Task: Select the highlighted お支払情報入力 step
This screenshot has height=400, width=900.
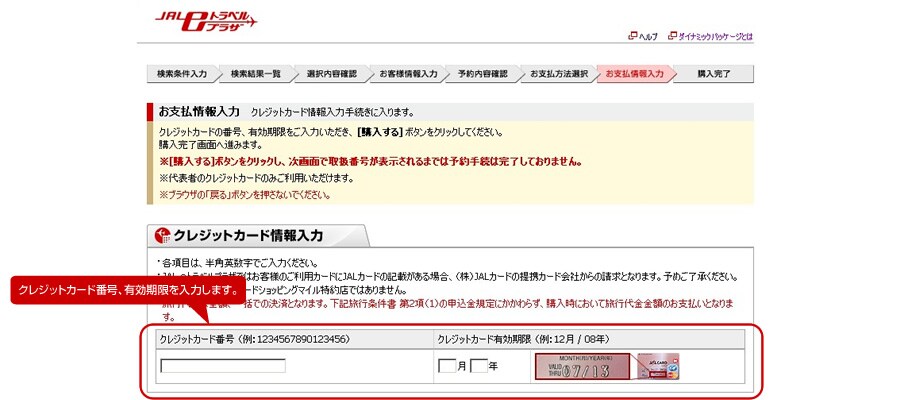Action: tap(634, 74)
